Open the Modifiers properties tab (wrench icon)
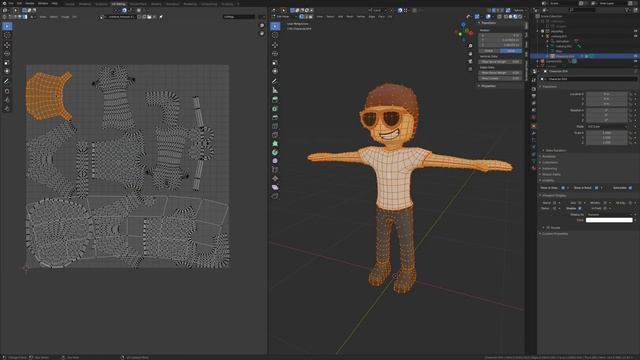 534,133
